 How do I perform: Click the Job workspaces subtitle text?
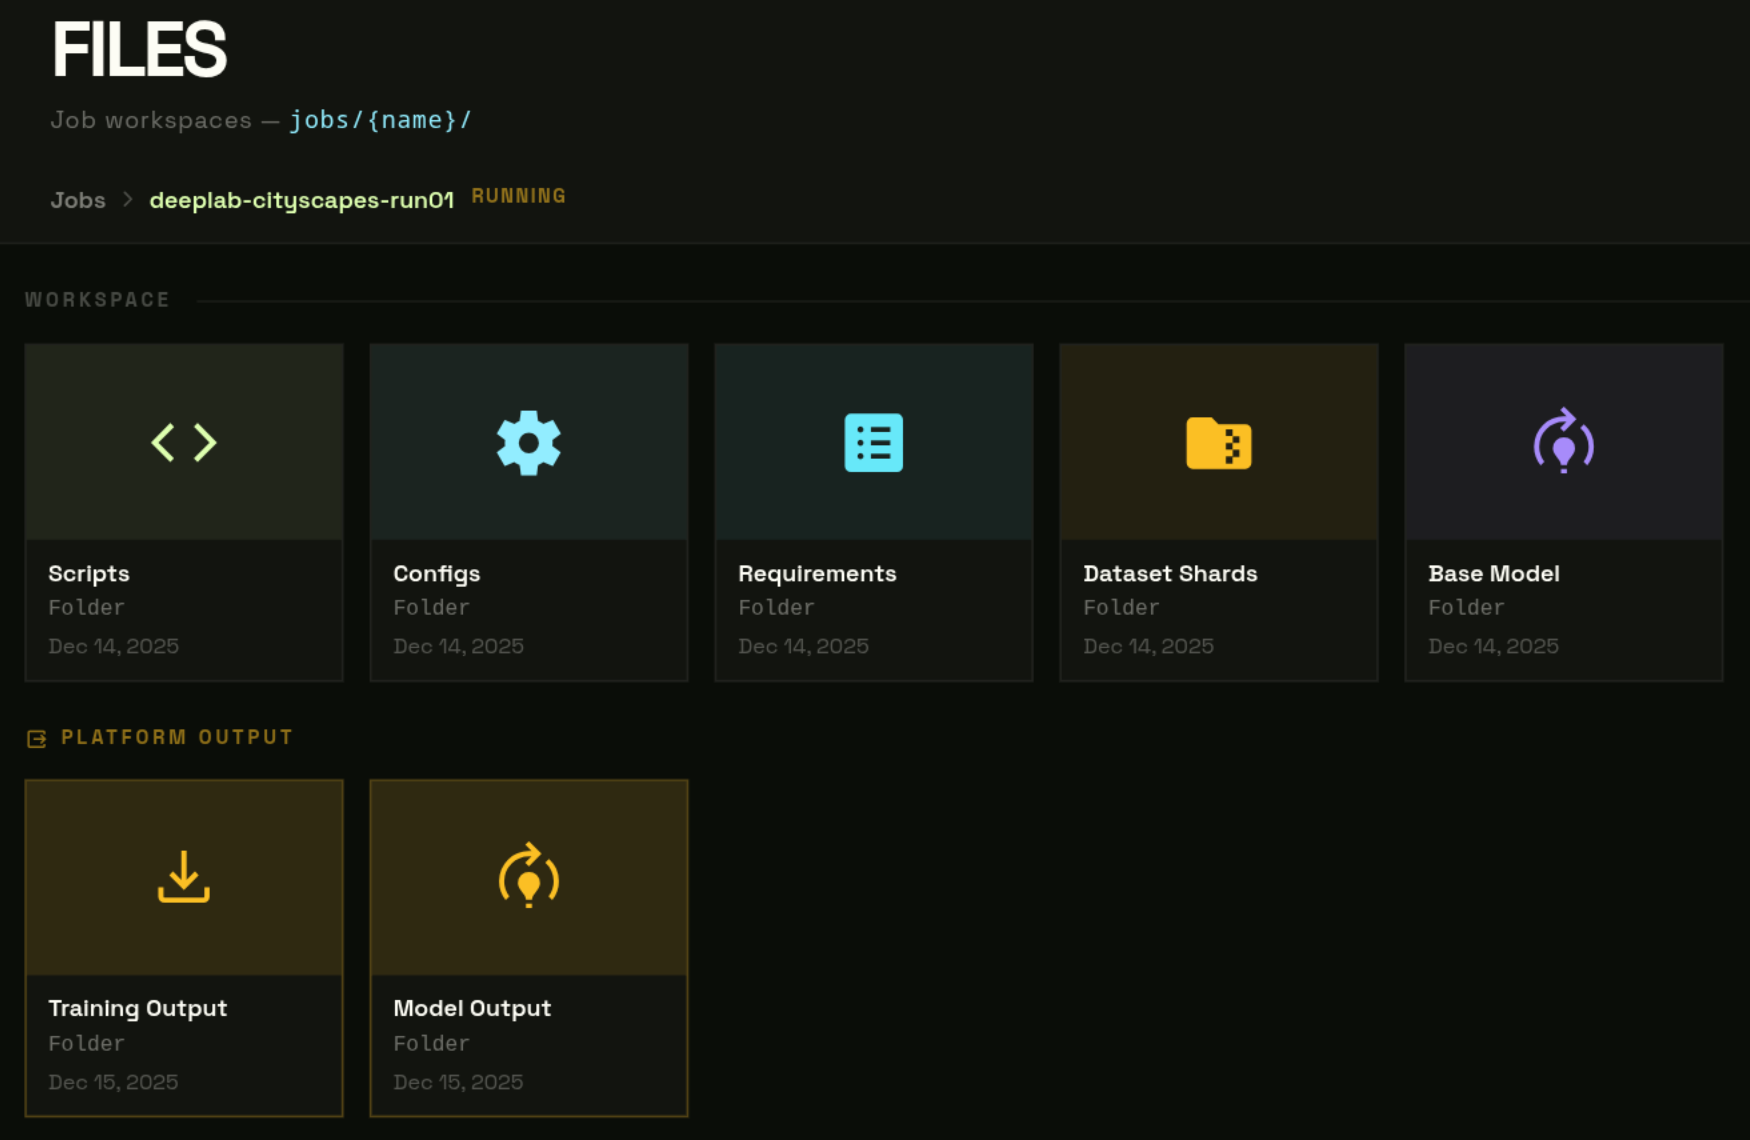coord(151,120)
